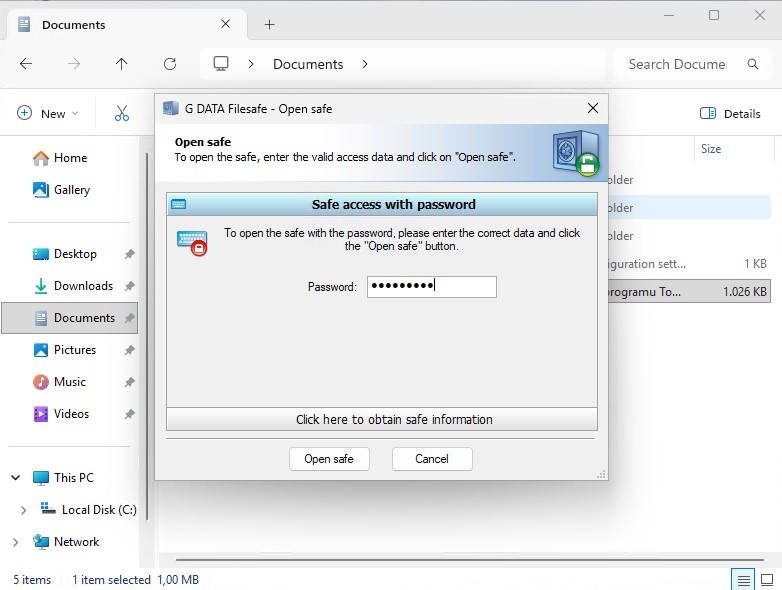Click the pin icon next to Videos
The image size is (782, 590).
(x=130, y=414)
